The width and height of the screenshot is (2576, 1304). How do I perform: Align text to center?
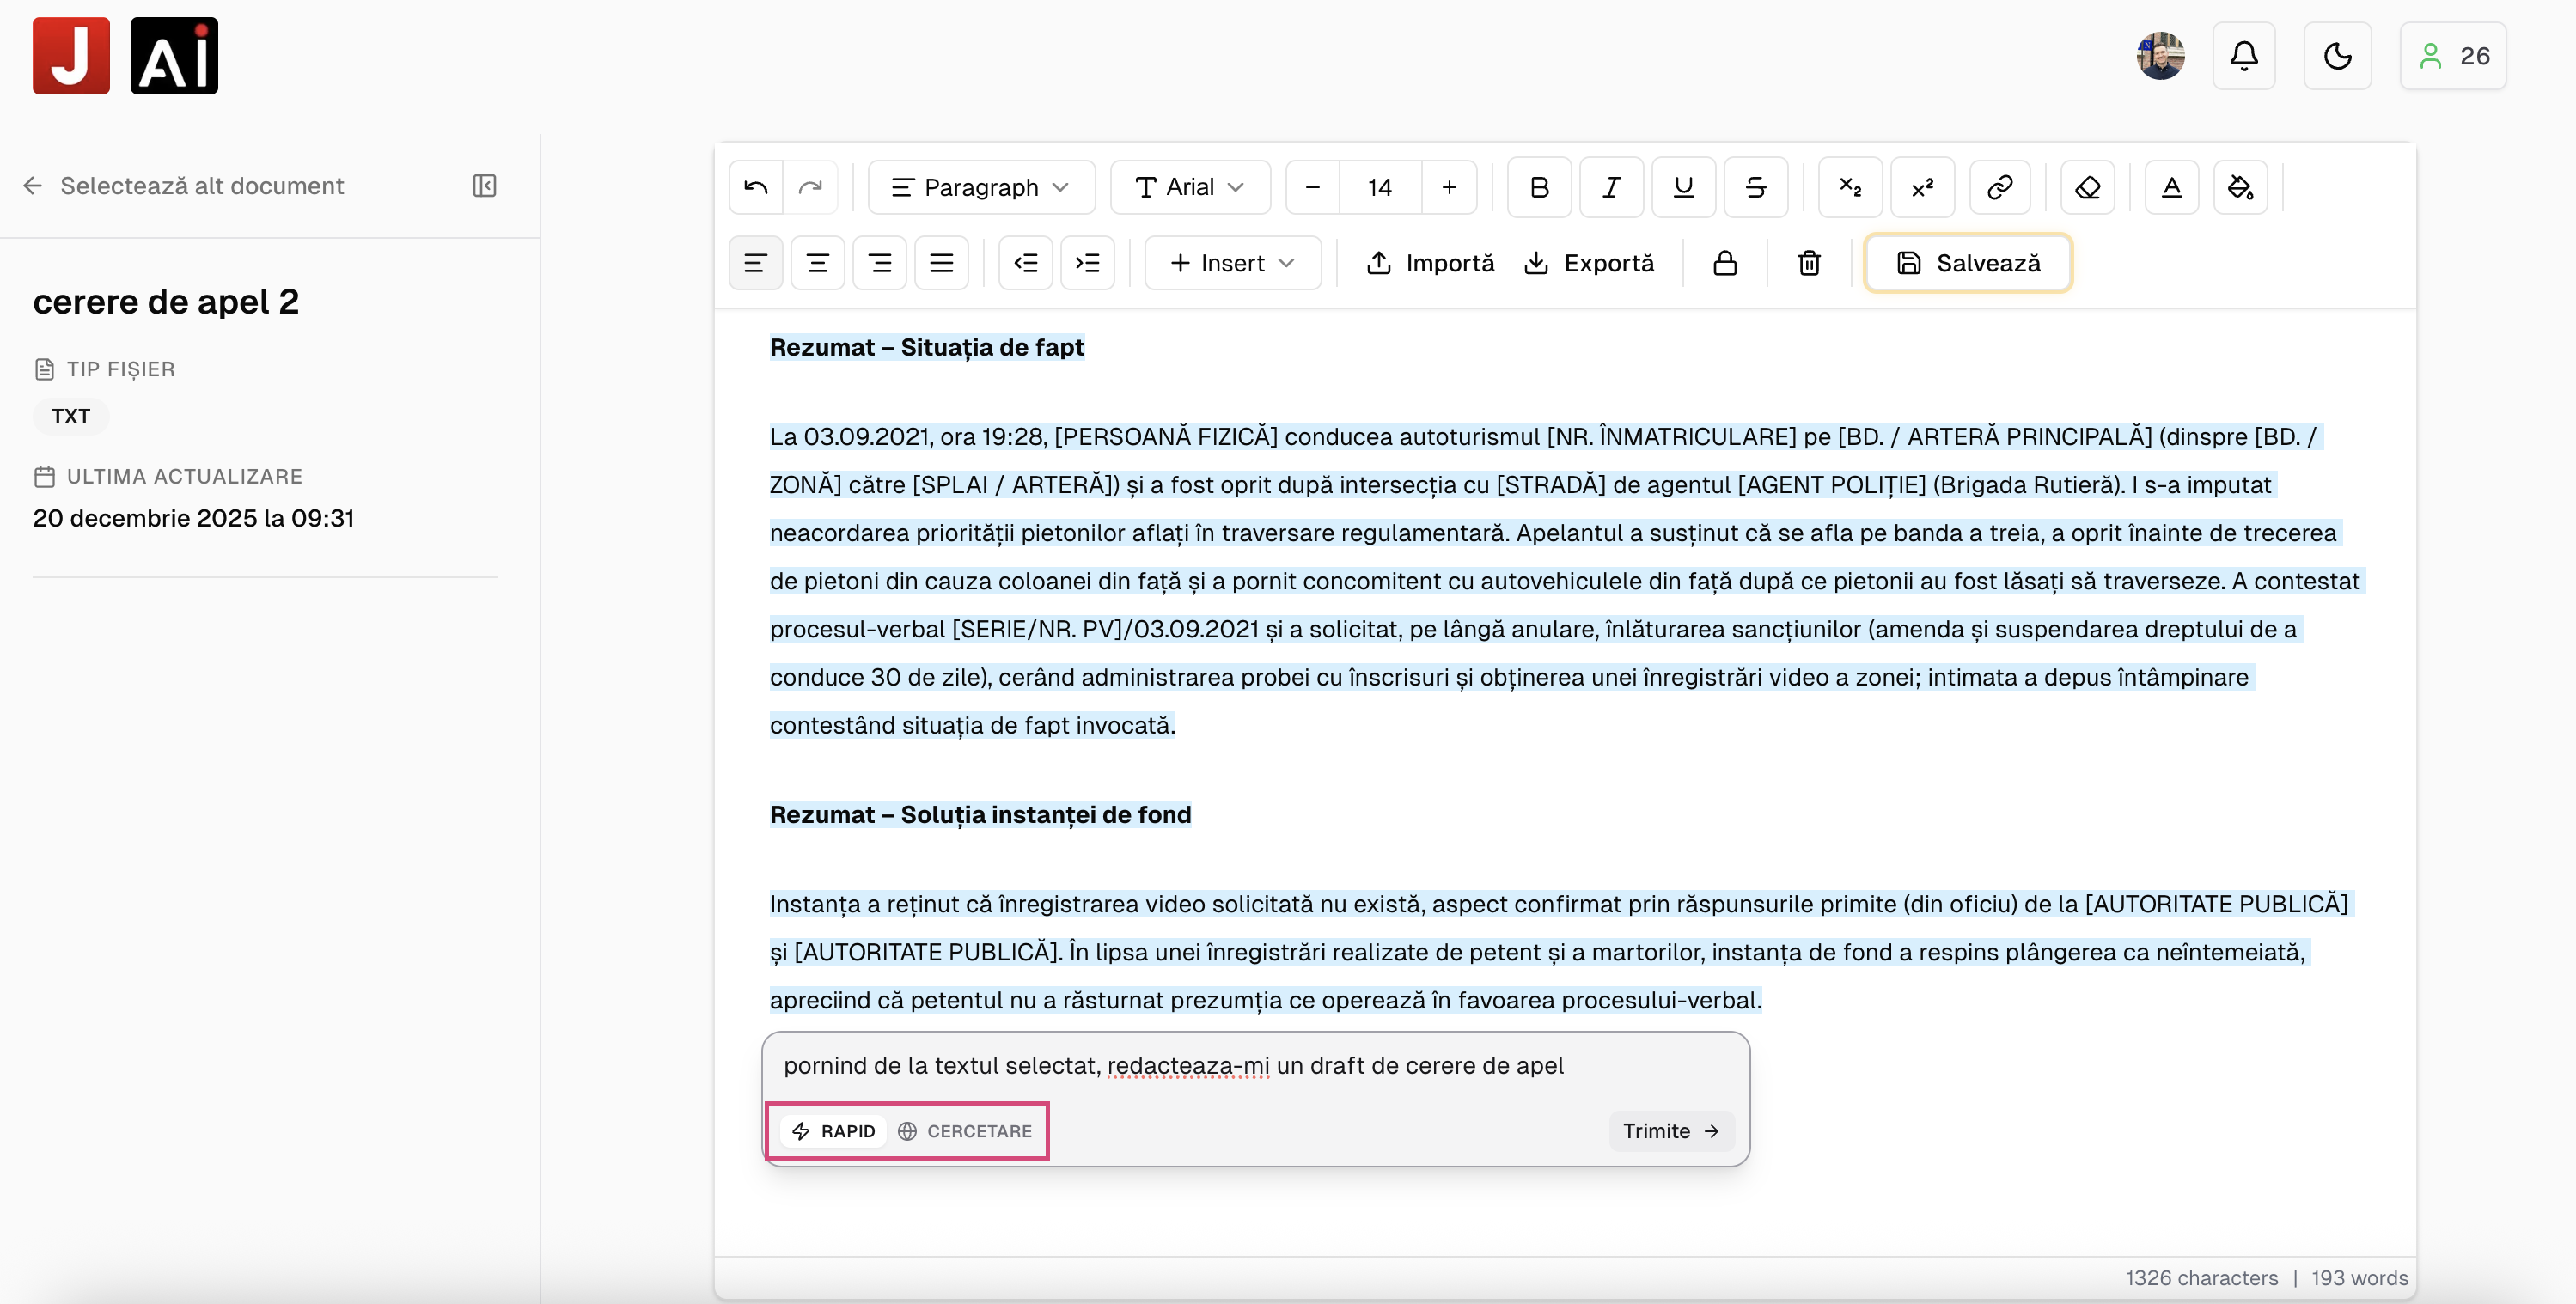pos(817,262)
